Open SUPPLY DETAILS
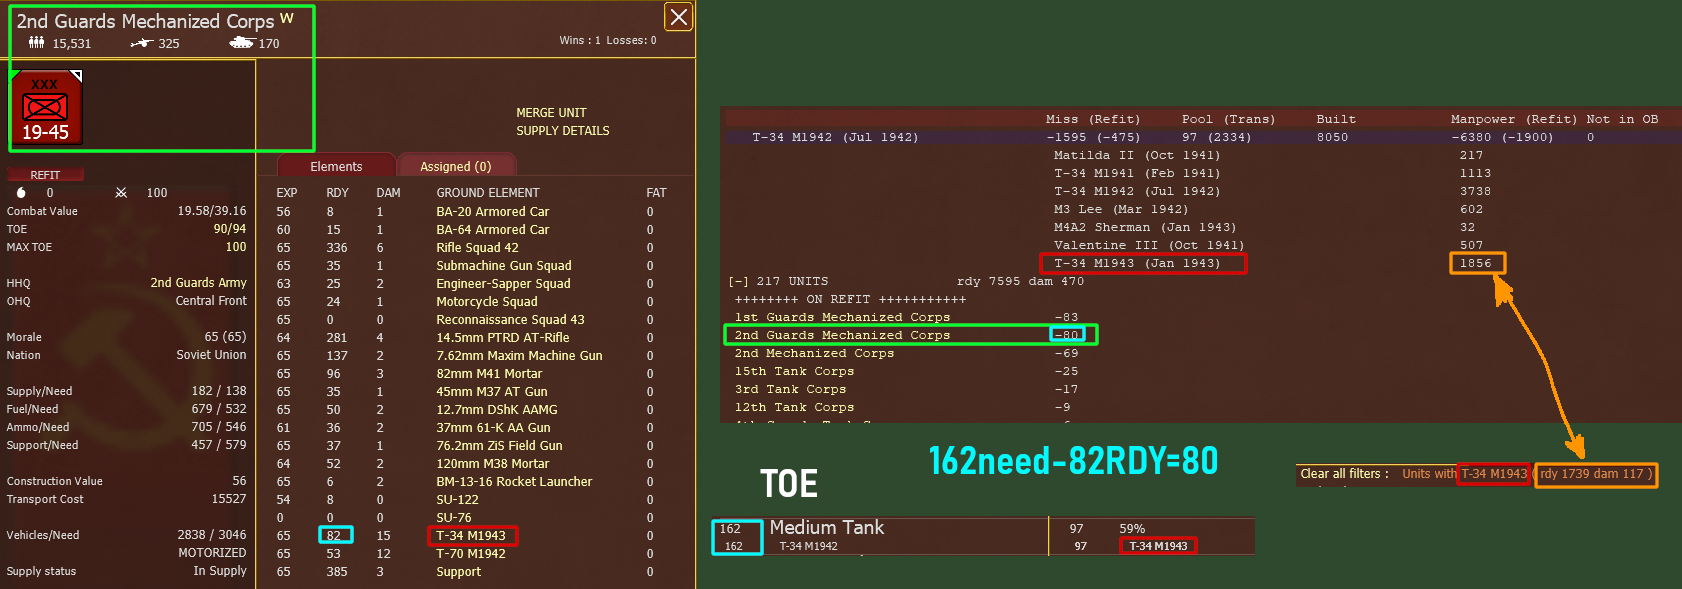Image resolution: width=1682 pixels, height=589 pixels. click(562, 131)
